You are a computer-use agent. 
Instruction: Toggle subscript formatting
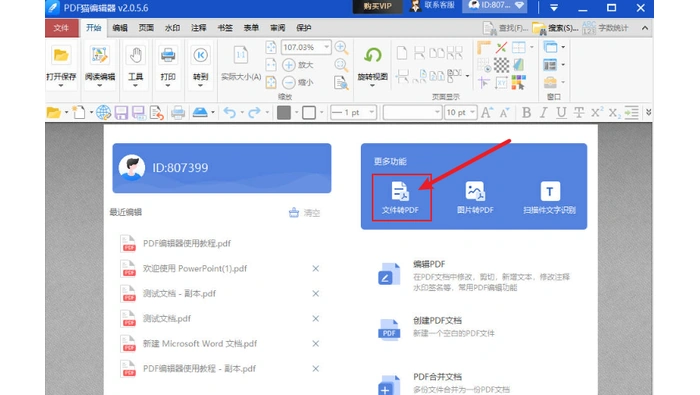point(615,113)
